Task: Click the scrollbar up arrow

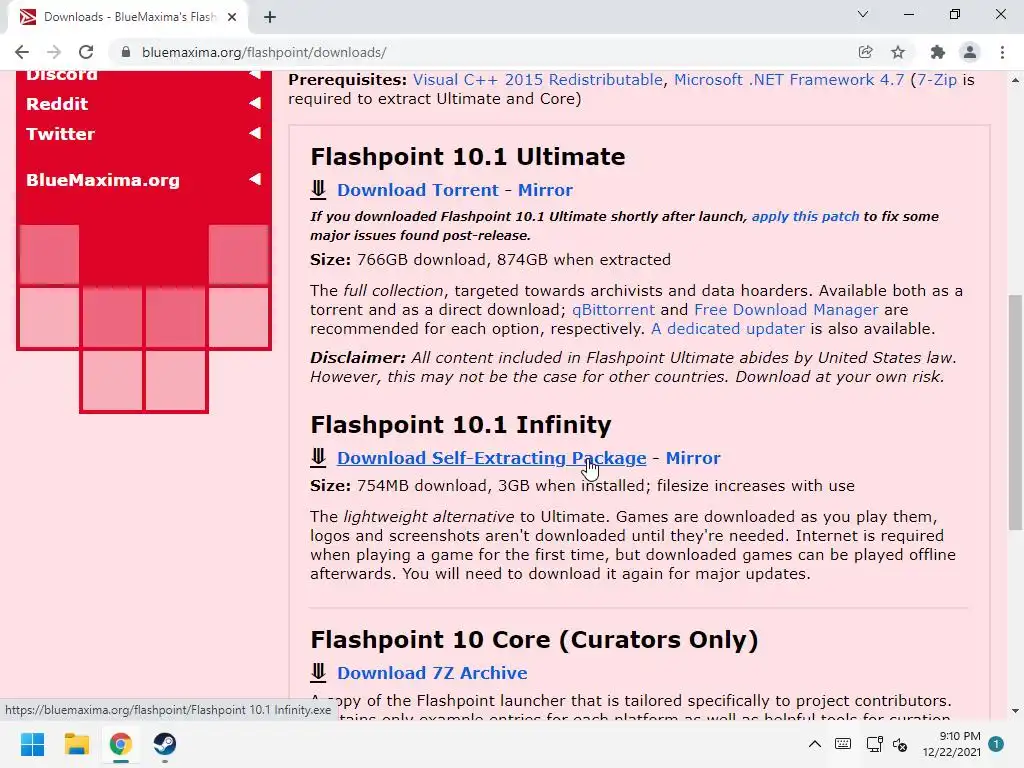Action: pyautogui.click(x=1015, y=80)
